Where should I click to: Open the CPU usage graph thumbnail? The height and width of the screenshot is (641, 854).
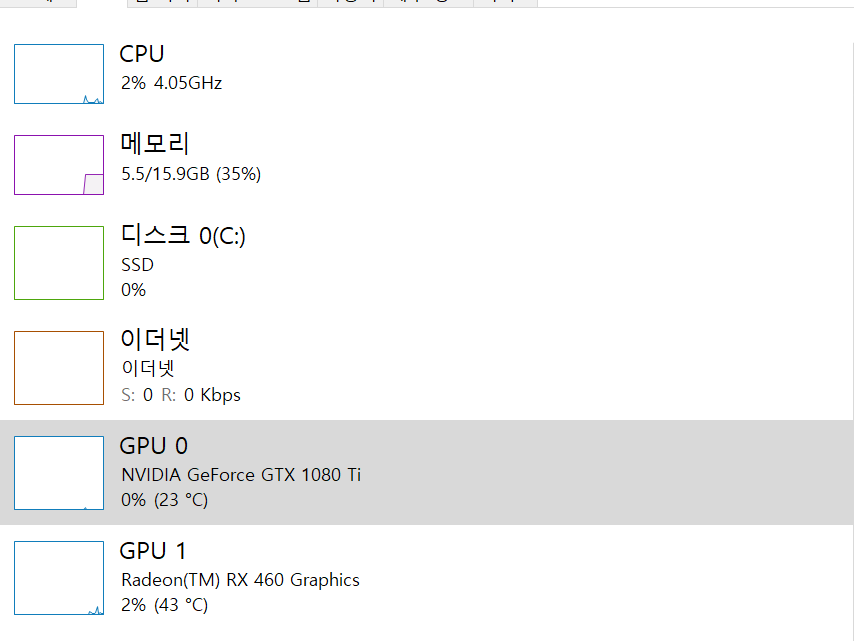click(x=59, y=74)
